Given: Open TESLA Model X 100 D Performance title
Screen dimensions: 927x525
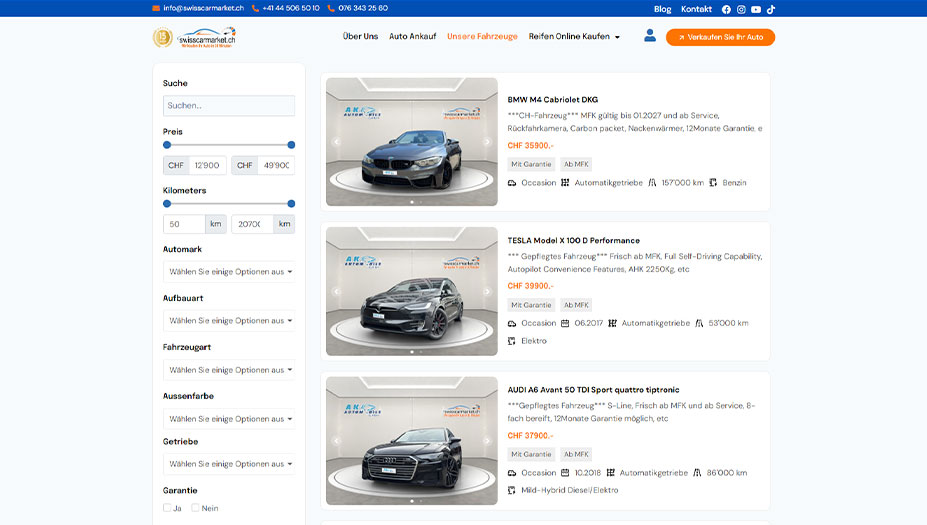Looking at the screenshot, I should coord(573,241).
